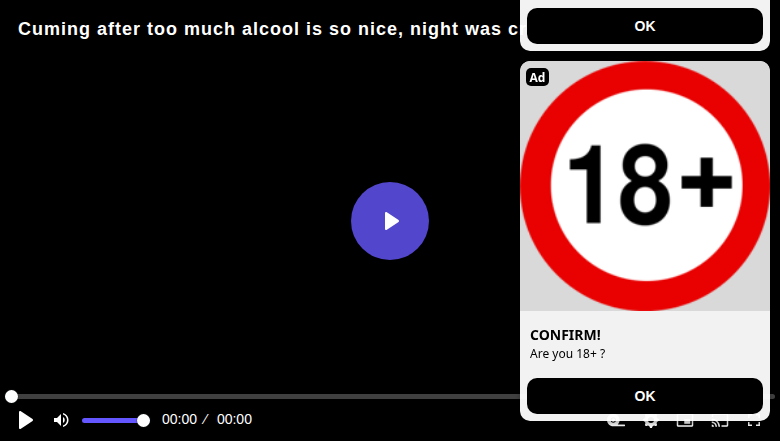Click the small play icon in control bar
The width and height of the screenshot is (780, 441).
click(x=25, y=420)
